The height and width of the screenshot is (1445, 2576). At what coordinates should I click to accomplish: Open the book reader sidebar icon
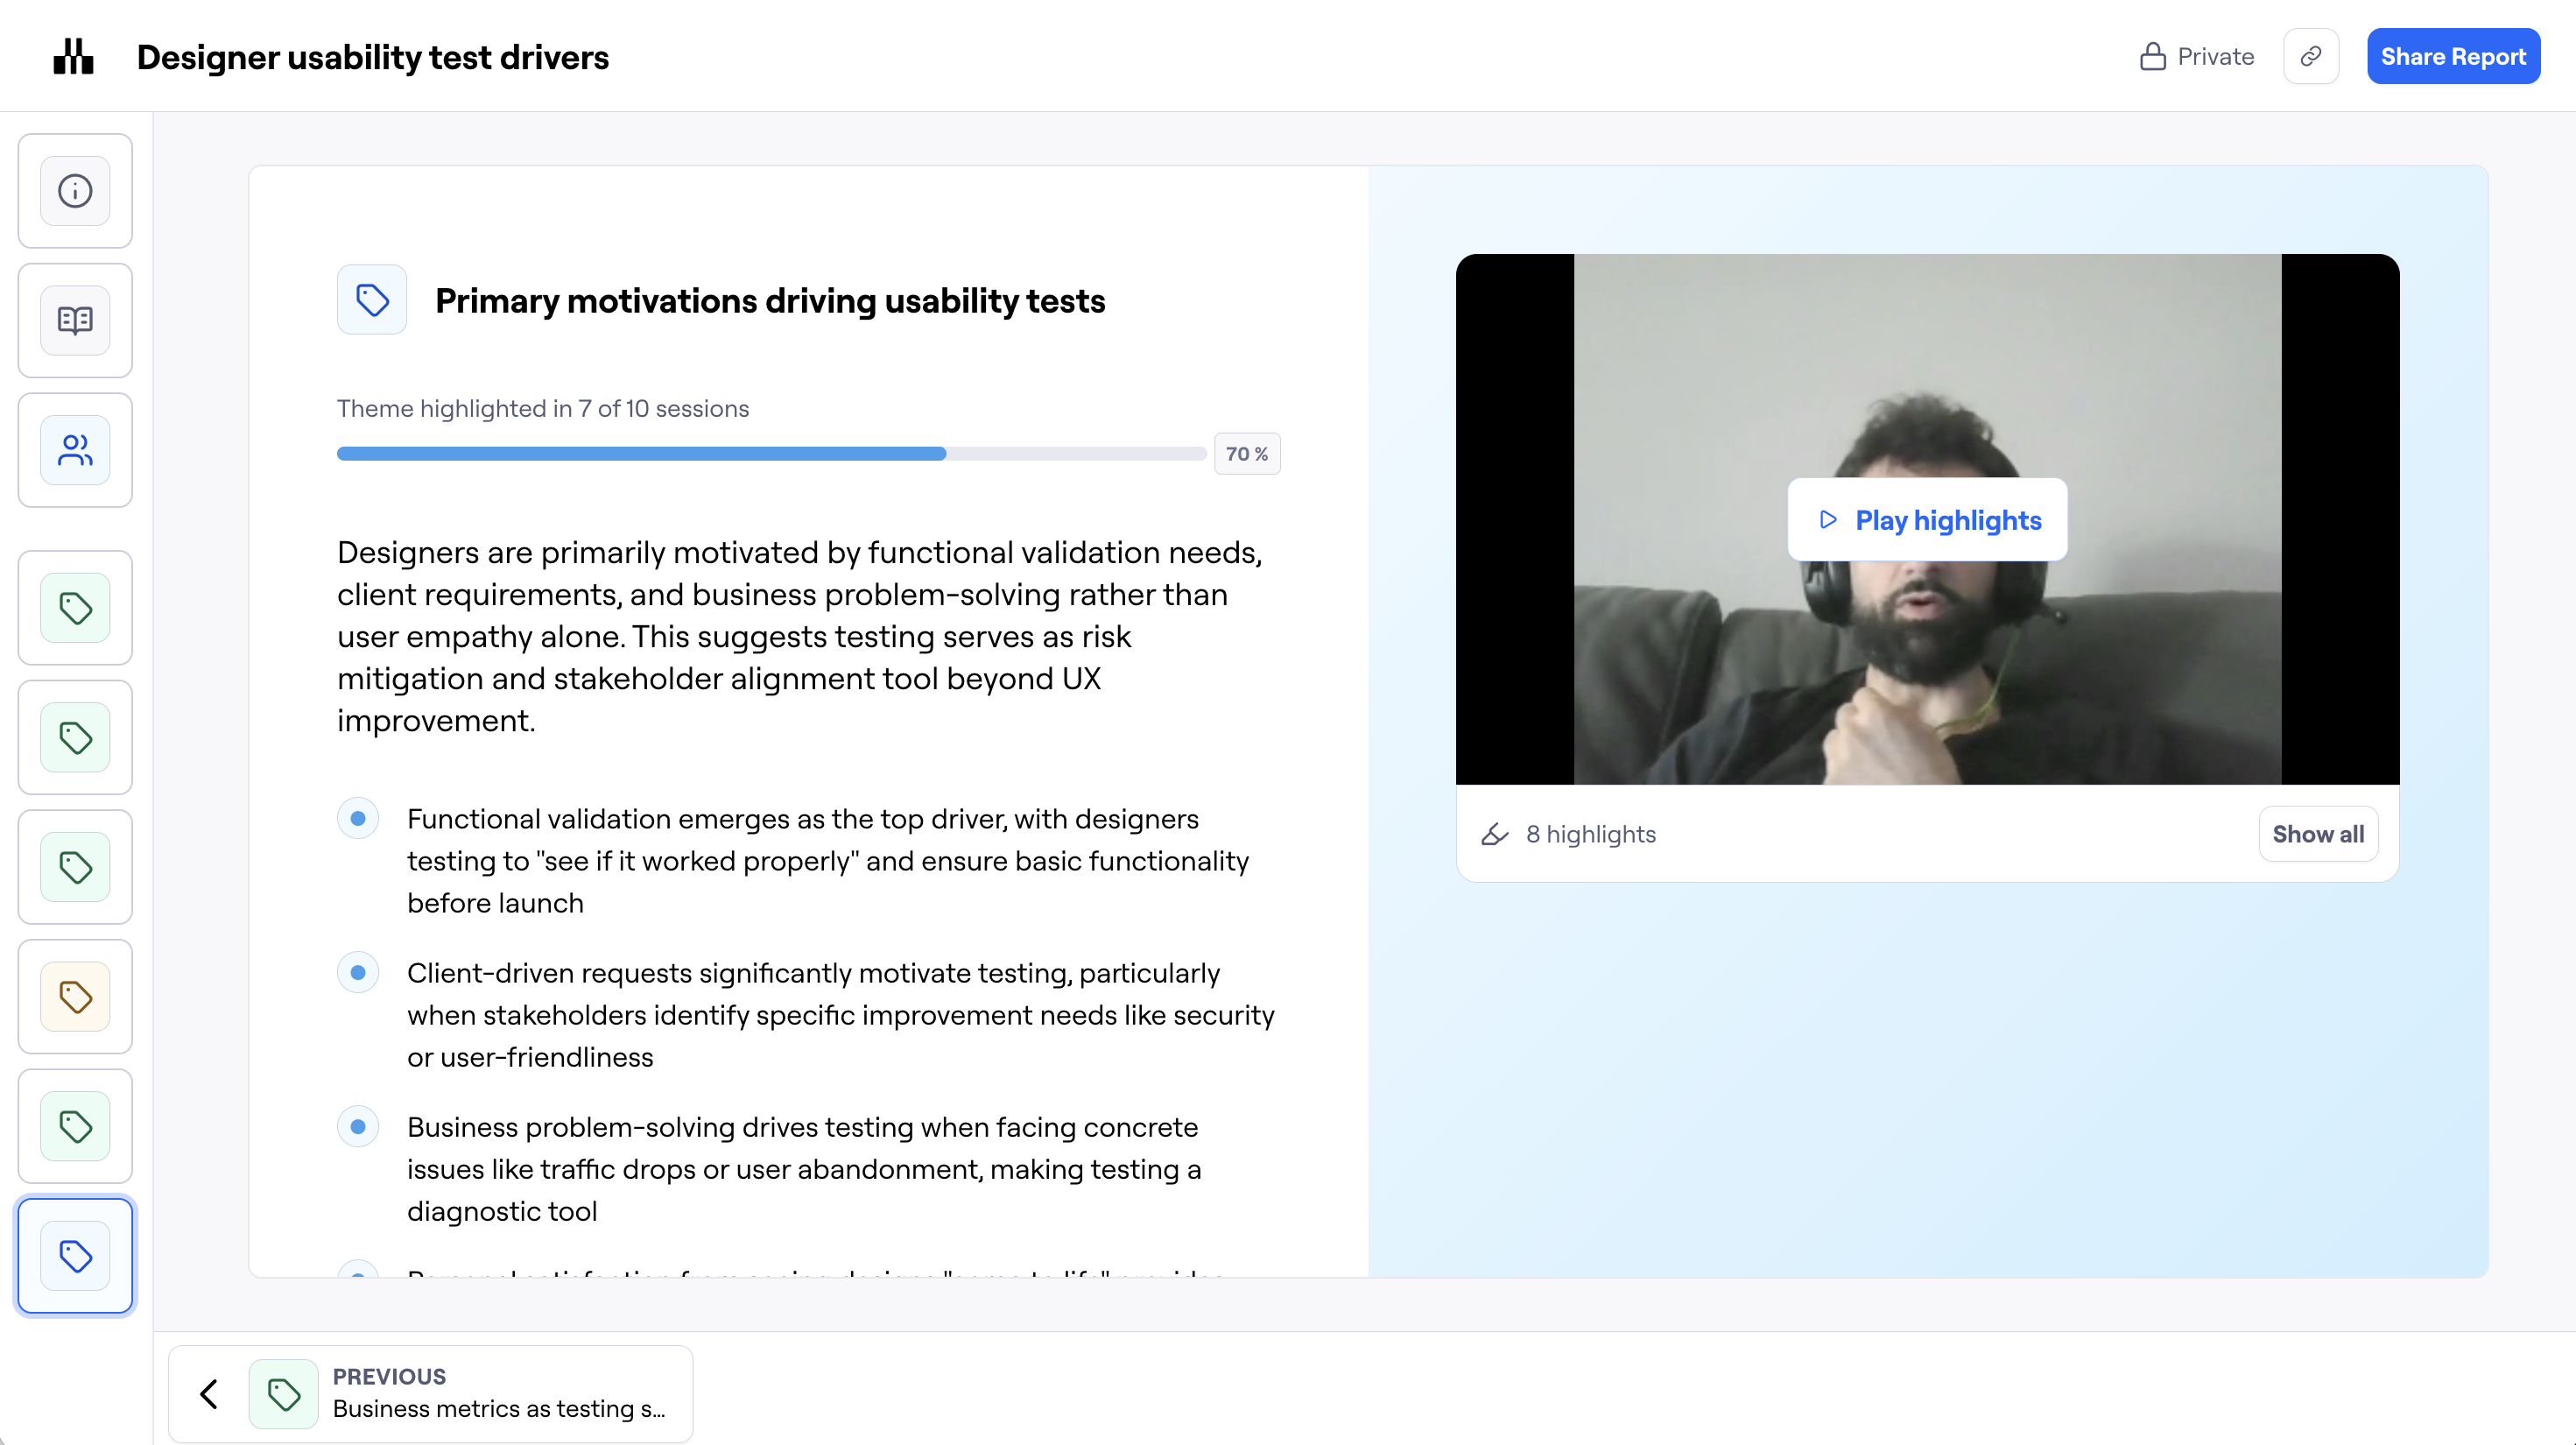coord(75,320)
